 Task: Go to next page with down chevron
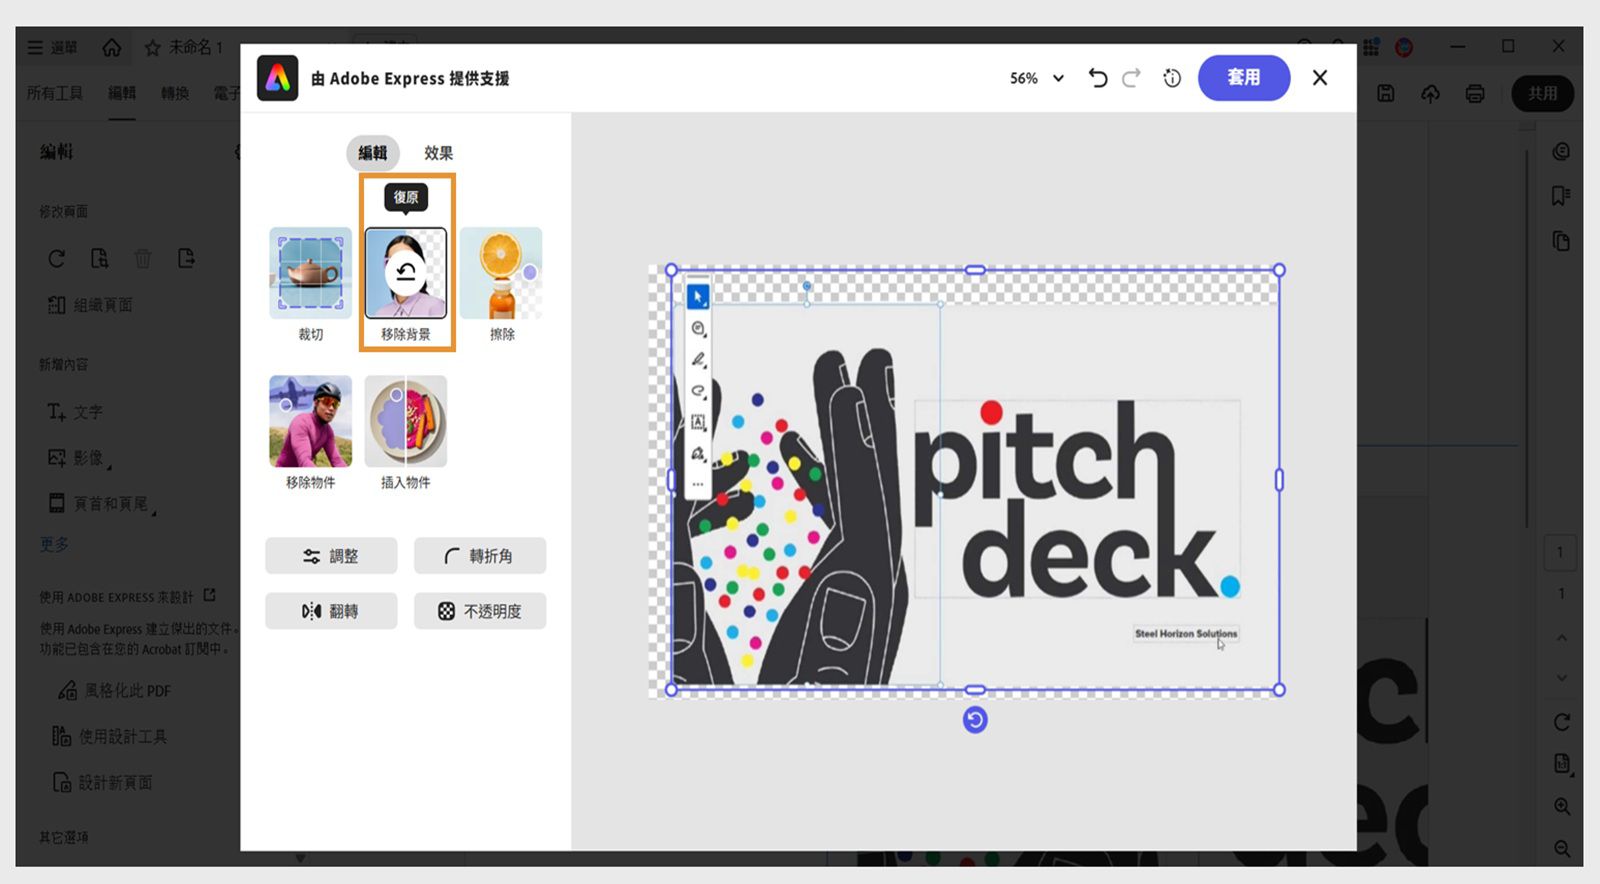[1562, 678]
